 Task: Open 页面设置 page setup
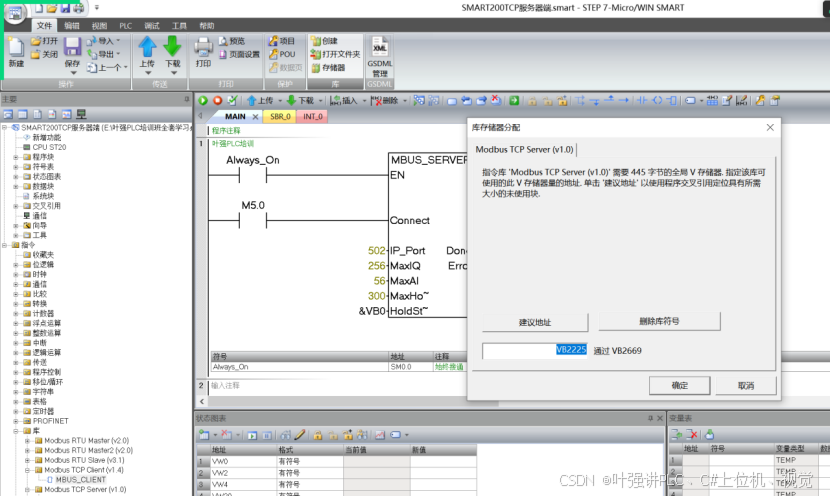point(239,54)
